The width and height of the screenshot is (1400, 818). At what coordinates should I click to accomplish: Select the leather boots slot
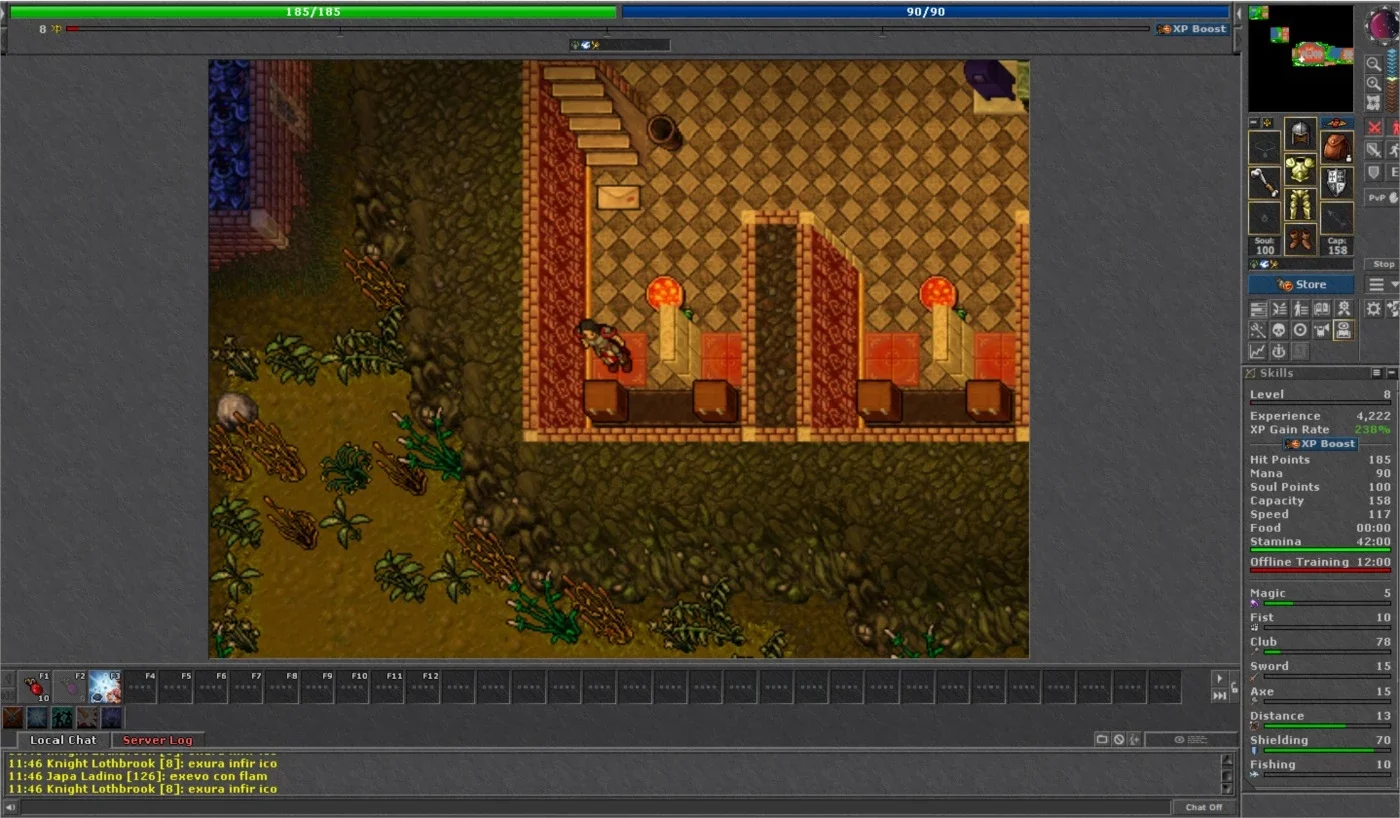pyautogui.click(x=1300, y=241)
